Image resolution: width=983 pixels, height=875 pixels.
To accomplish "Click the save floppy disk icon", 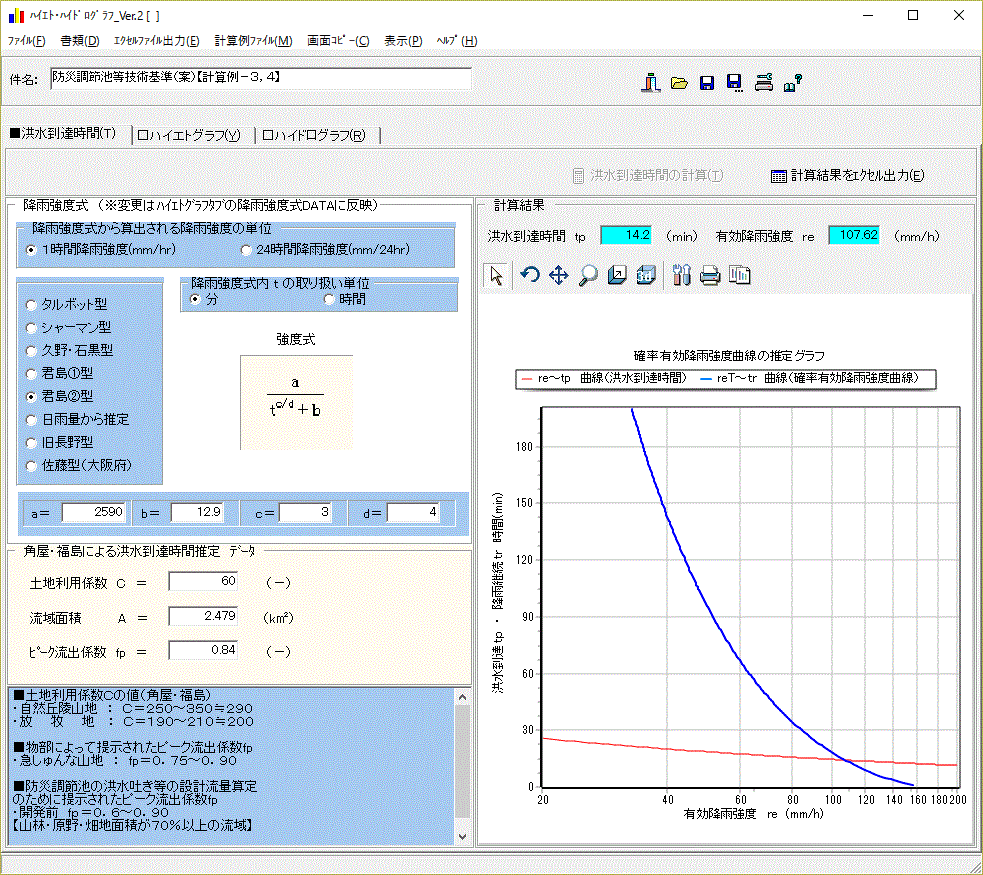I will (x=707, y=83).
